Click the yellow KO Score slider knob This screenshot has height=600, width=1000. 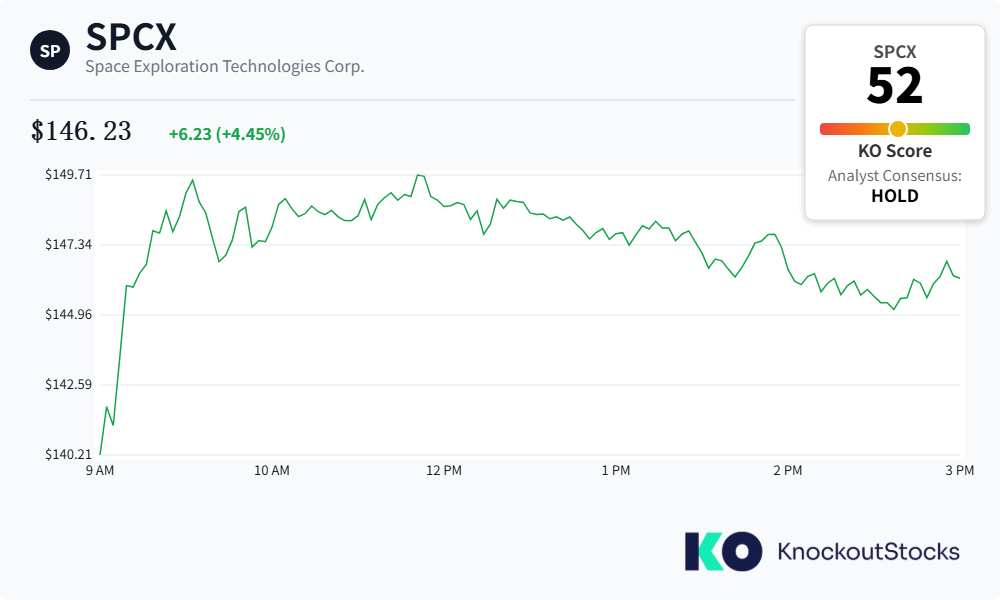pos(897,129)
